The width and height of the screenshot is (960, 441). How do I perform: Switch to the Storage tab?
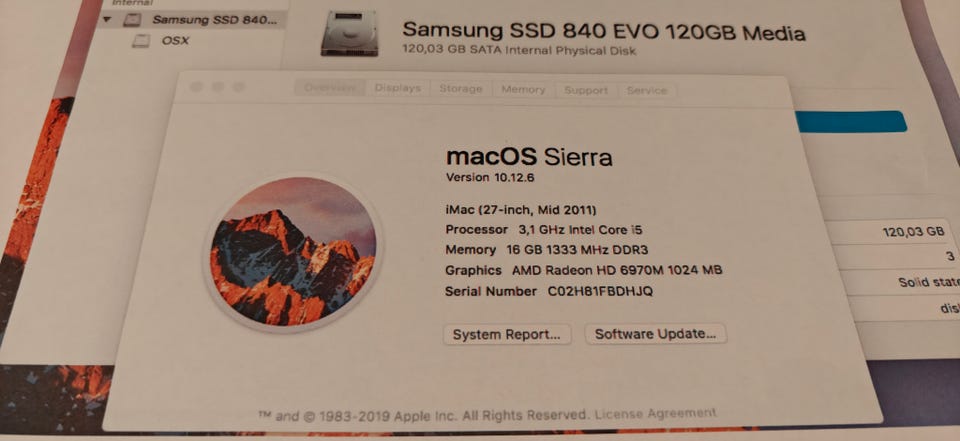click(x=461, y=89)
